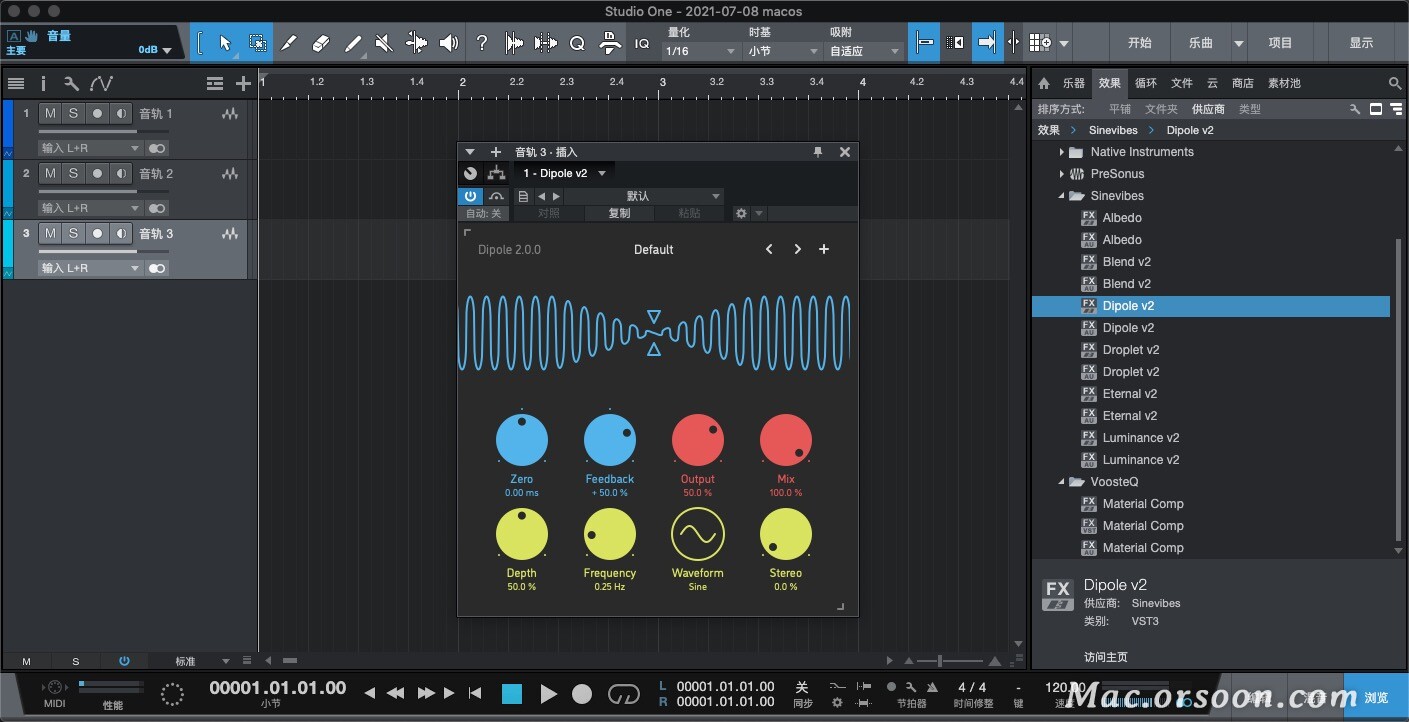Viewport: 1409px width, 722px height.
Task: Collapse the Sinevibes folder
Action: coord(1062,196)
